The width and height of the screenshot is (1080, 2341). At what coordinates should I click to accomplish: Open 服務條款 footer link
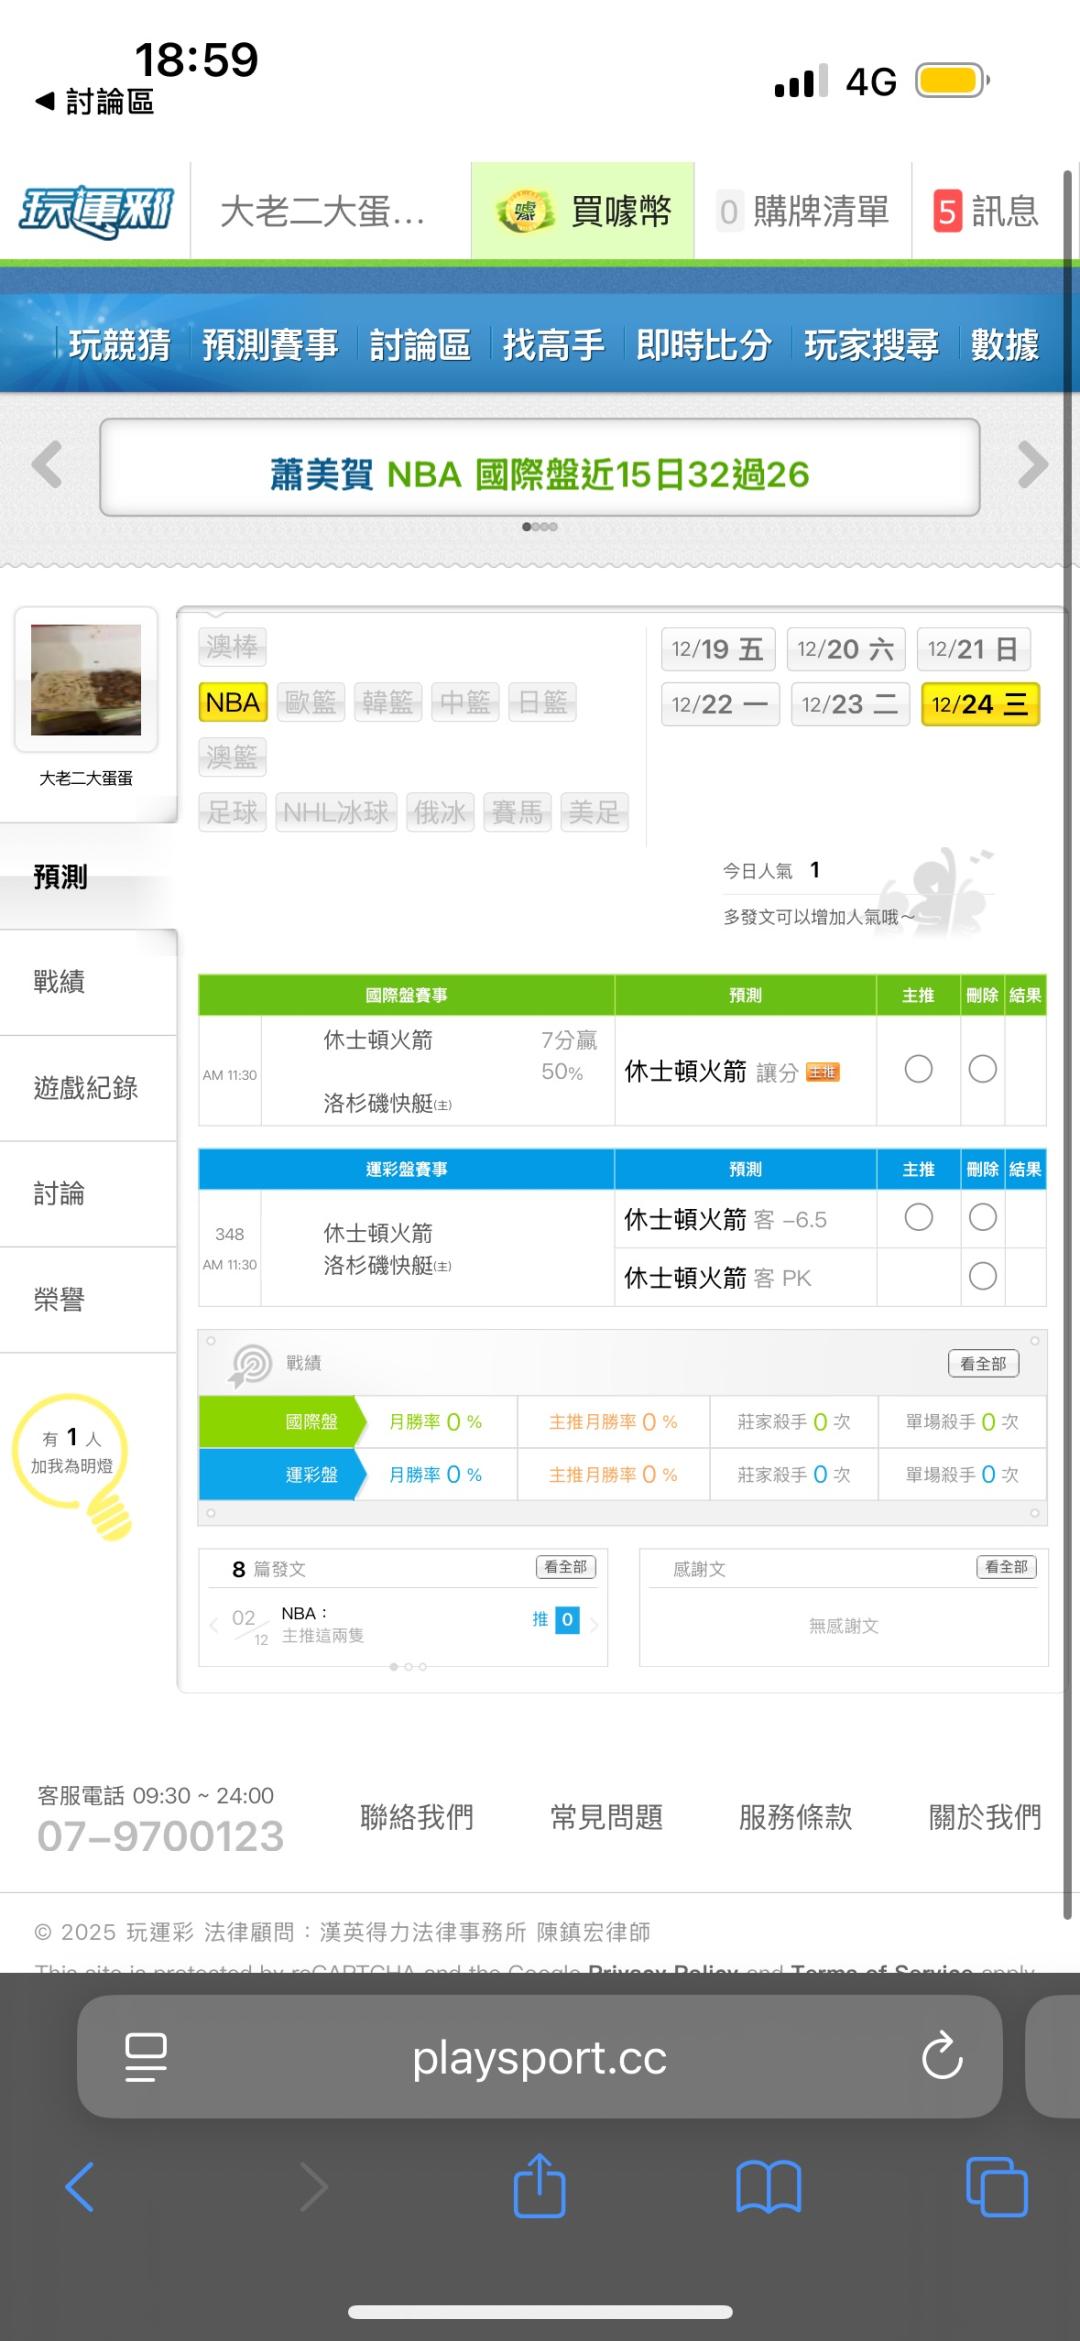795,1816
